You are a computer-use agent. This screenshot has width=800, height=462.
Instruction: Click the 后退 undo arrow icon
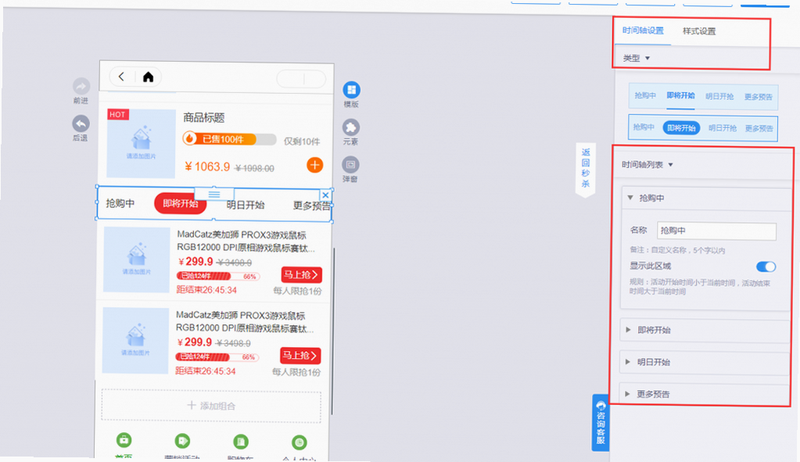coord(81,123)
